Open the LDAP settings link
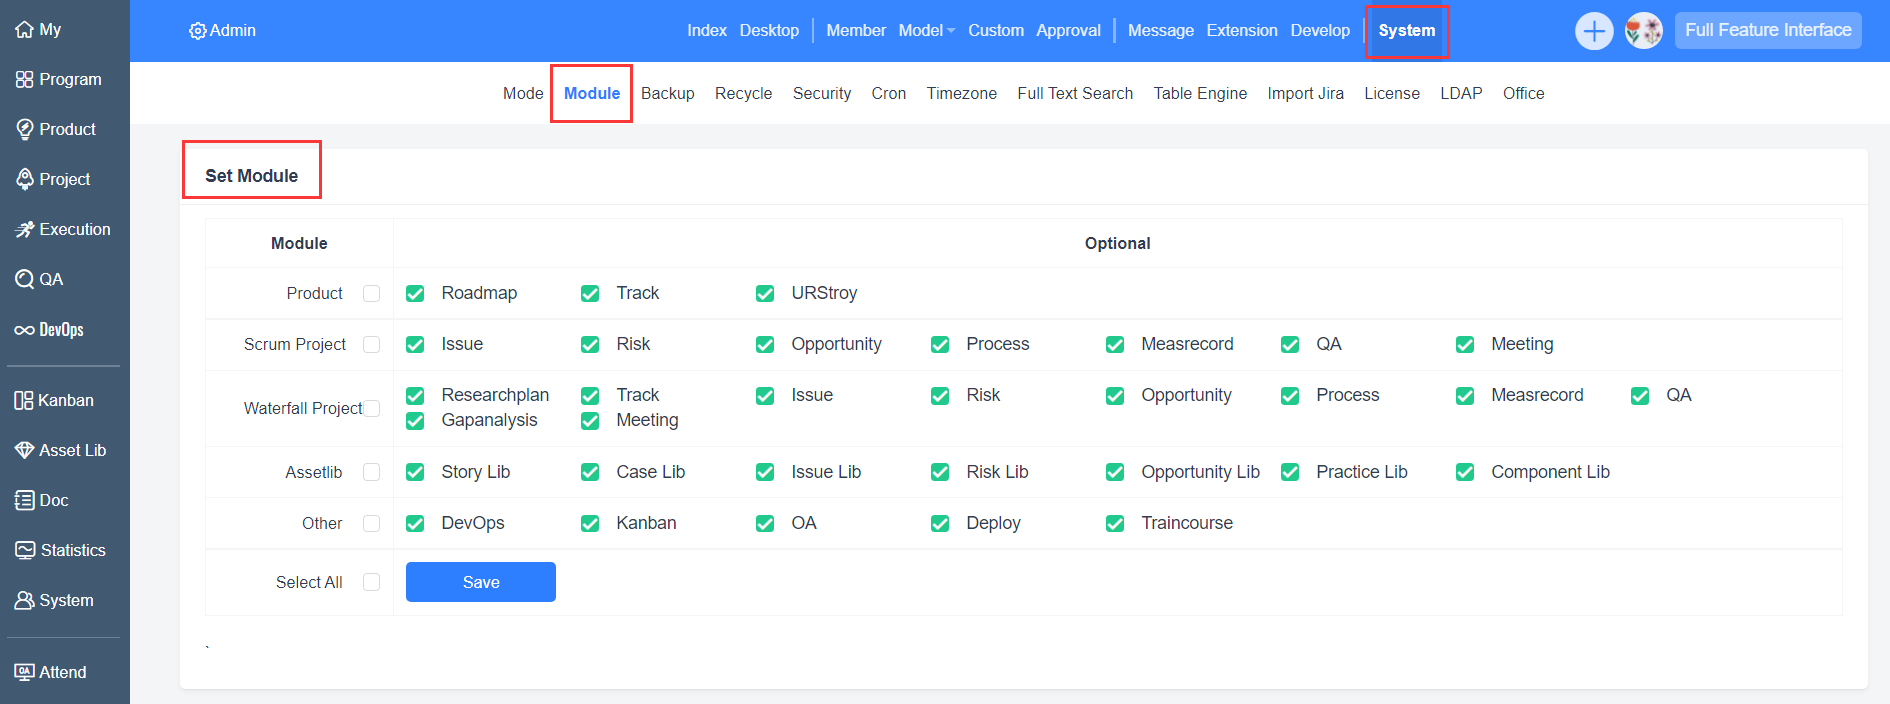The image size is (1890, 704). tap(1460, 94)
